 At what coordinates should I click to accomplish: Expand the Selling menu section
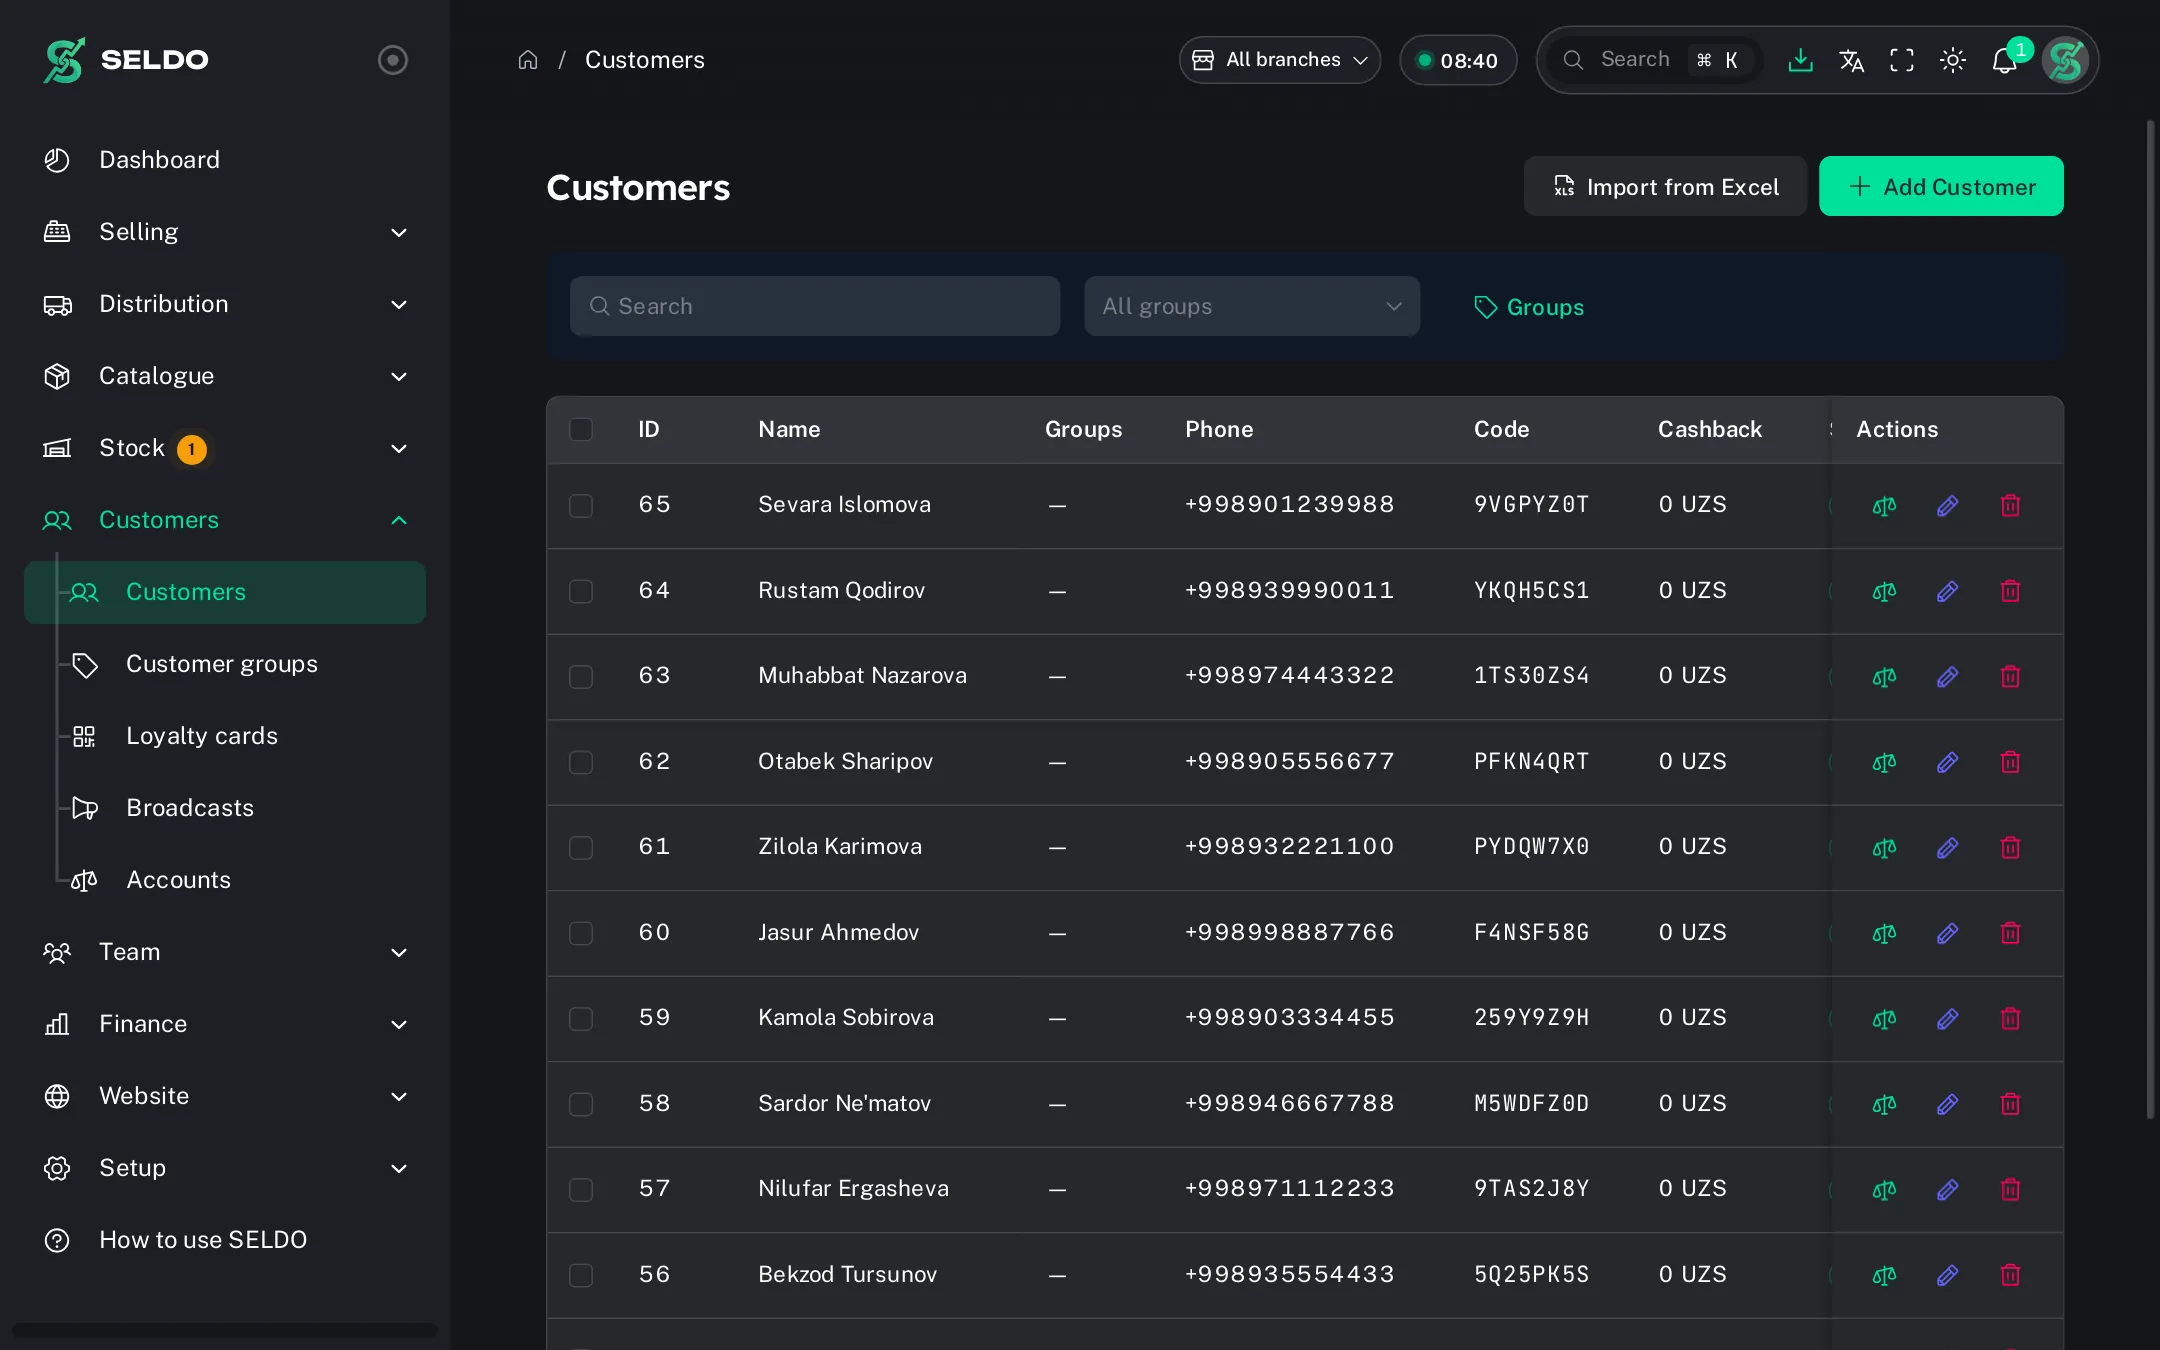click(225, 232)
